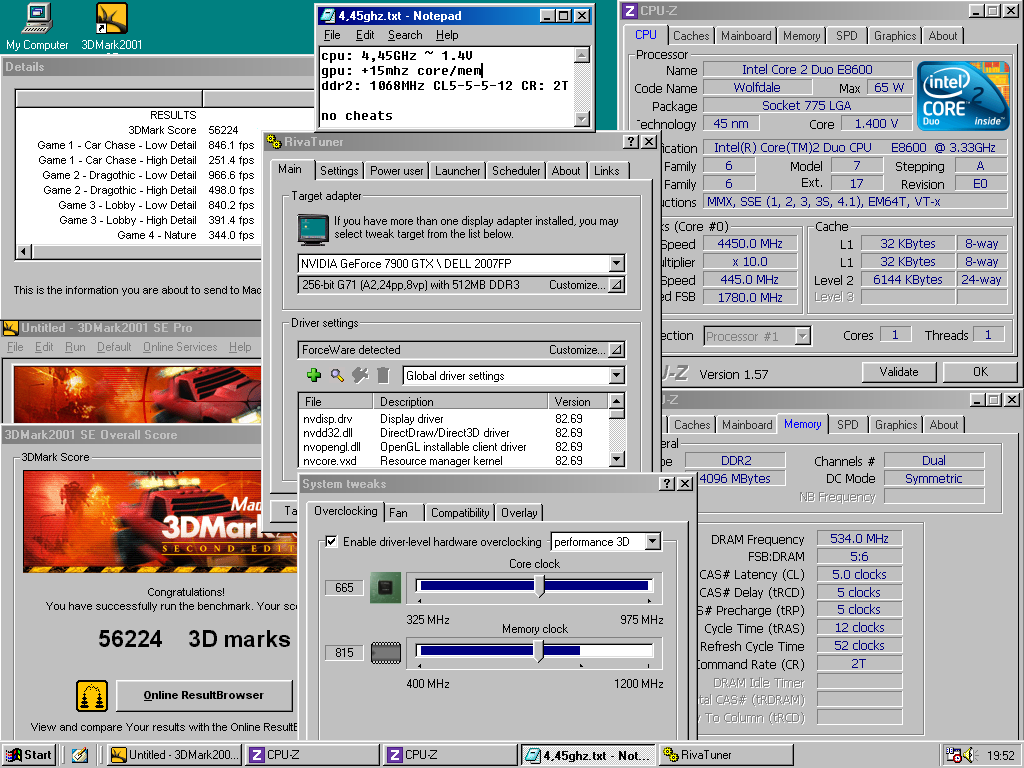Click the Details results horizontal scroll left arrow
Screen dimensions: 1024x768
point(24,251)
